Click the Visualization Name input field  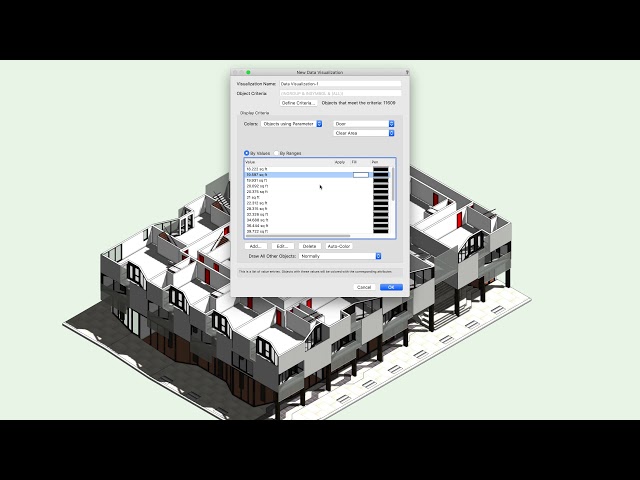(340, 84)
